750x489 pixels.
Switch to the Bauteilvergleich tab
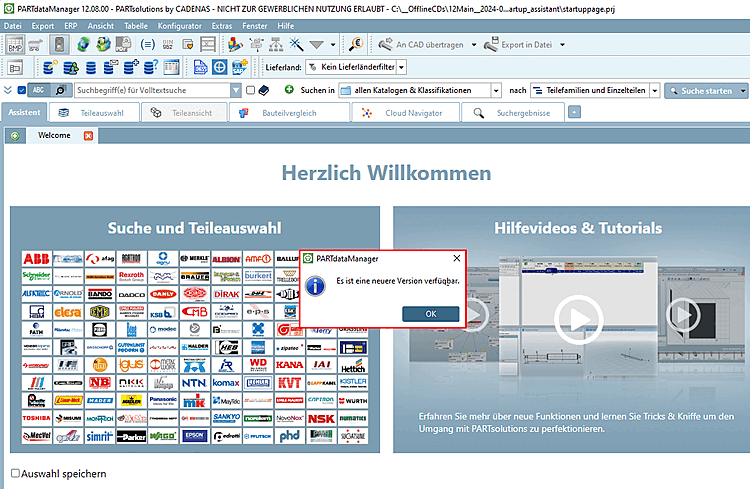click(289, 113)
